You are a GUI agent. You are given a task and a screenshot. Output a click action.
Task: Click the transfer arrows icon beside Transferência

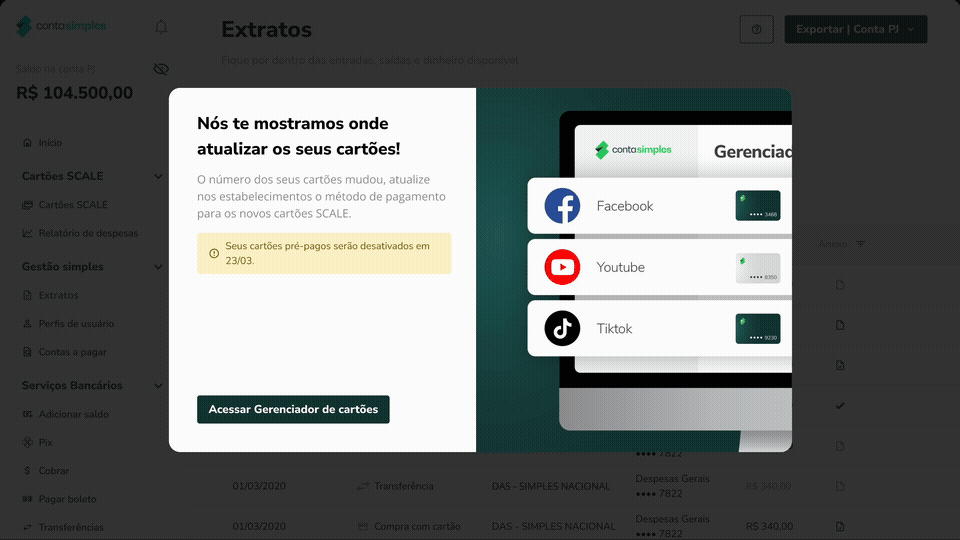coord(362,486)
